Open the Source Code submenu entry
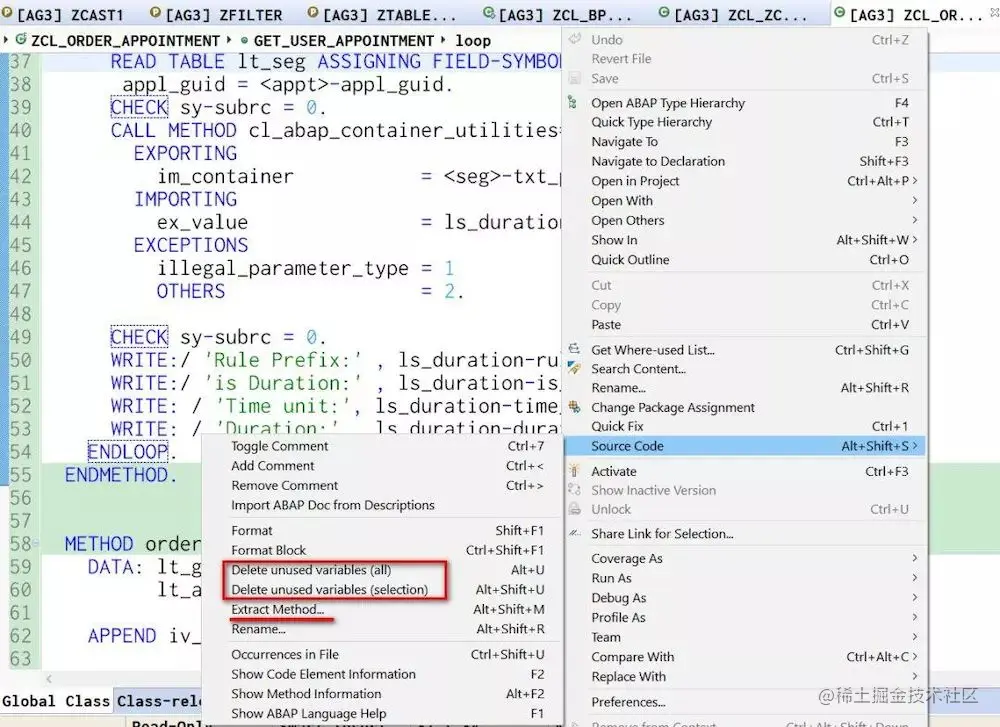1000x727 pixels. [x=745, y=446]
